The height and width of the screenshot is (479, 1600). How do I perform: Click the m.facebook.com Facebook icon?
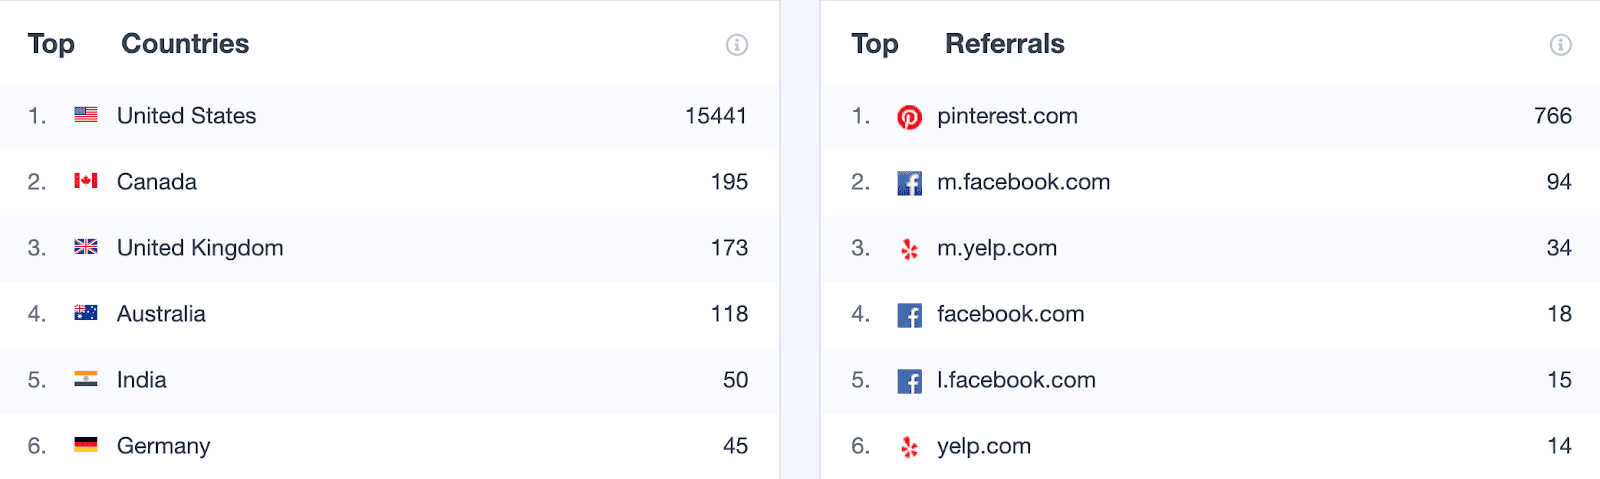(909, 183)
